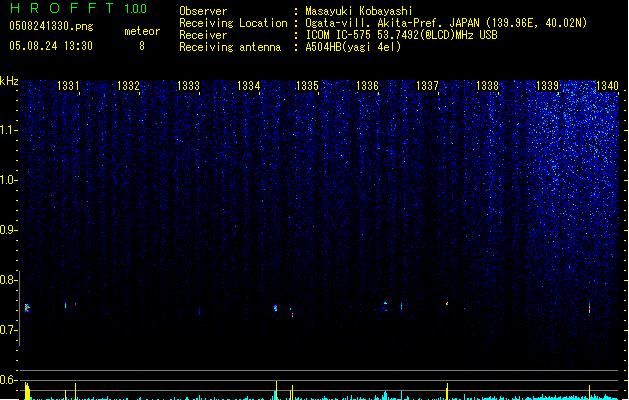Click the echo streak just before 1331
Image resolution: width=629 pixels, height=400 pixels.
(65, 306)
